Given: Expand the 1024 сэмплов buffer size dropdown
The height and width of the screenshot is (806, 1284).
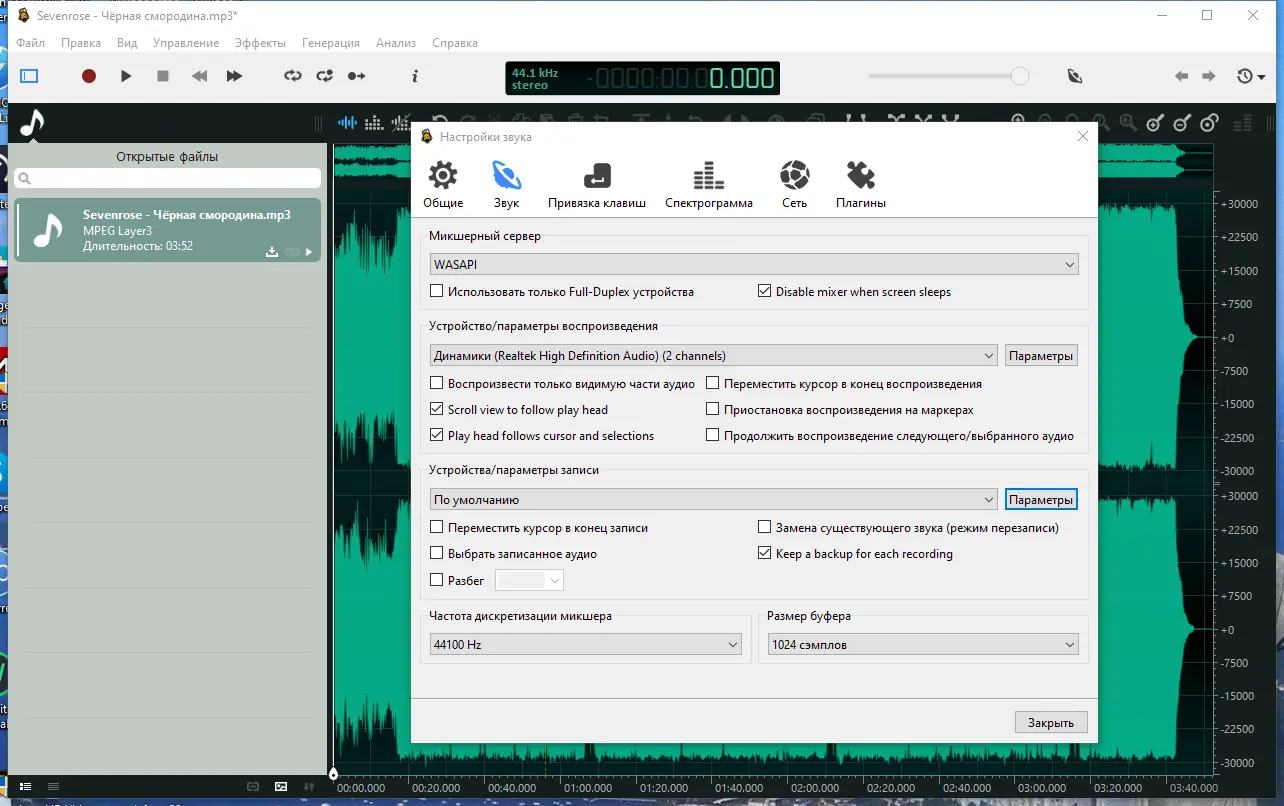Looking at the screenshot, I should [x=923, y=645].
